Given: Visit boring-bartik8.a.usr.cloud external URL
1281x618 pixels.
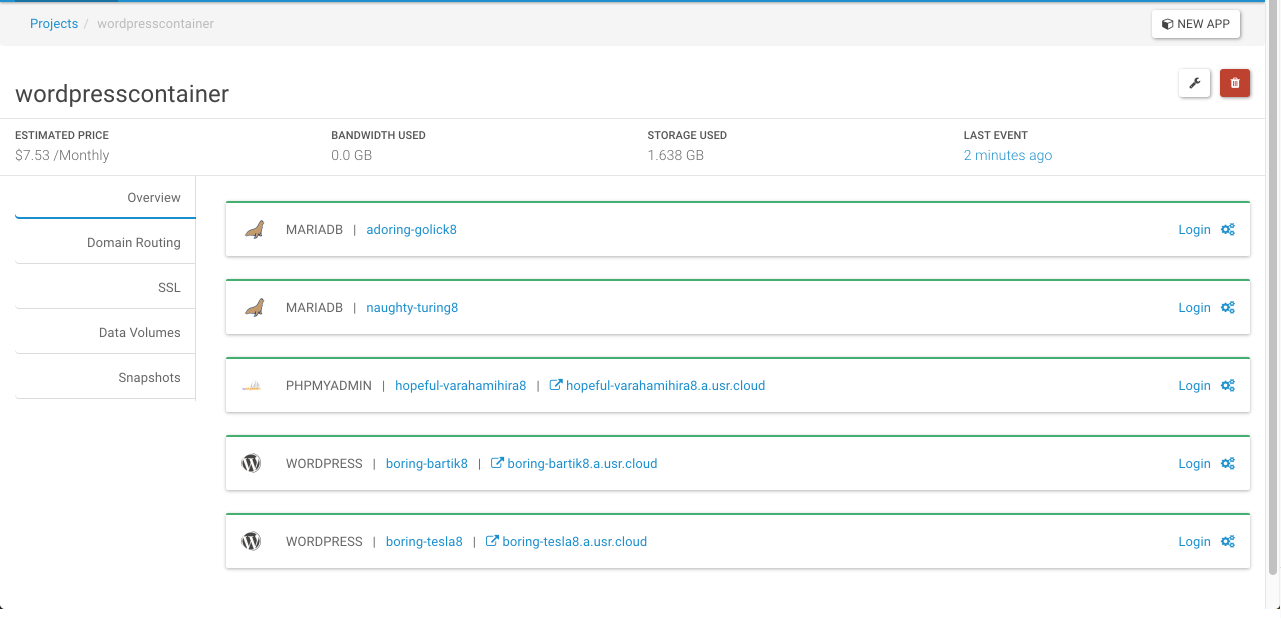Looking at the screenshot, I should pyautogui.click(x=574, y=463).
